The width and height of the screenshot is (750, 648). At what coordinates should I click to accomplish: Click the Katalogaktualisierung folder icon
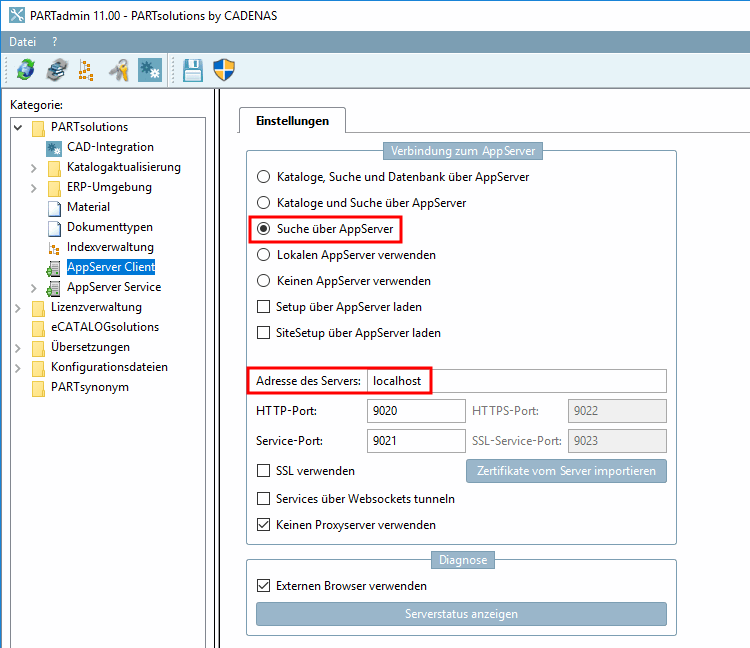[55, 168]
